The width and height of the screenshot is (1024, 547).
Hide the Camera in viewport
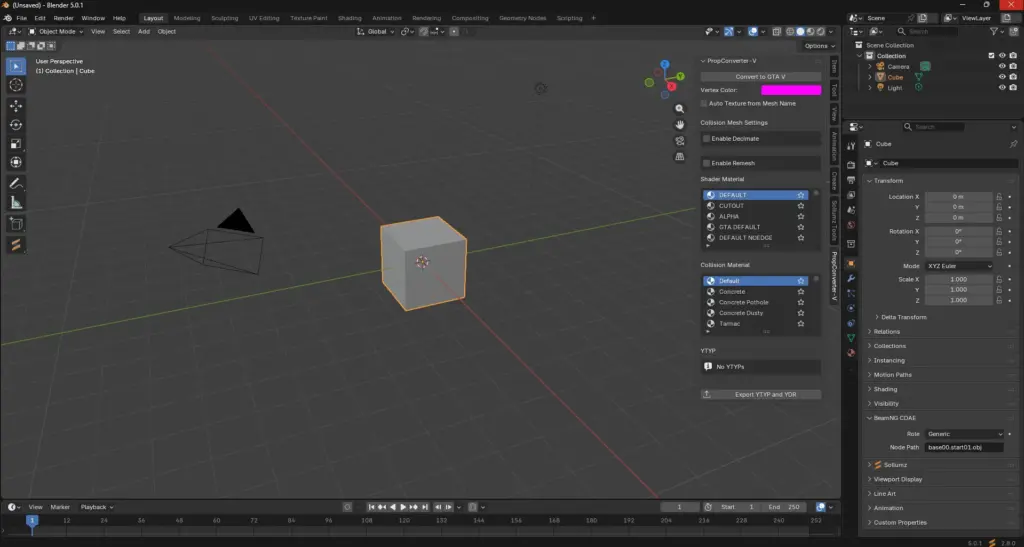[1002, 67]
